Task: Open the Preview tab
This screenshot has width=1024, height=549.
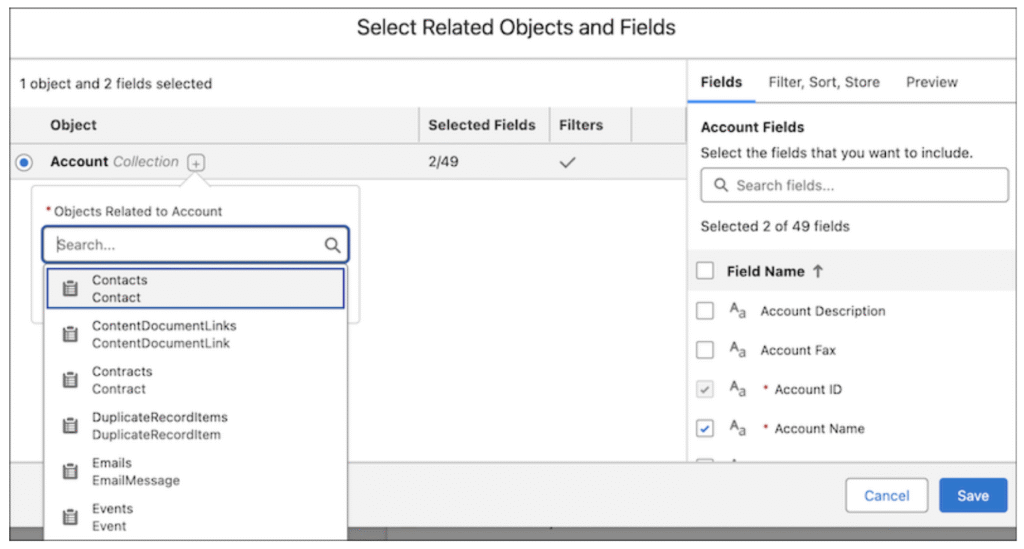Action: [x=931, y=82]
